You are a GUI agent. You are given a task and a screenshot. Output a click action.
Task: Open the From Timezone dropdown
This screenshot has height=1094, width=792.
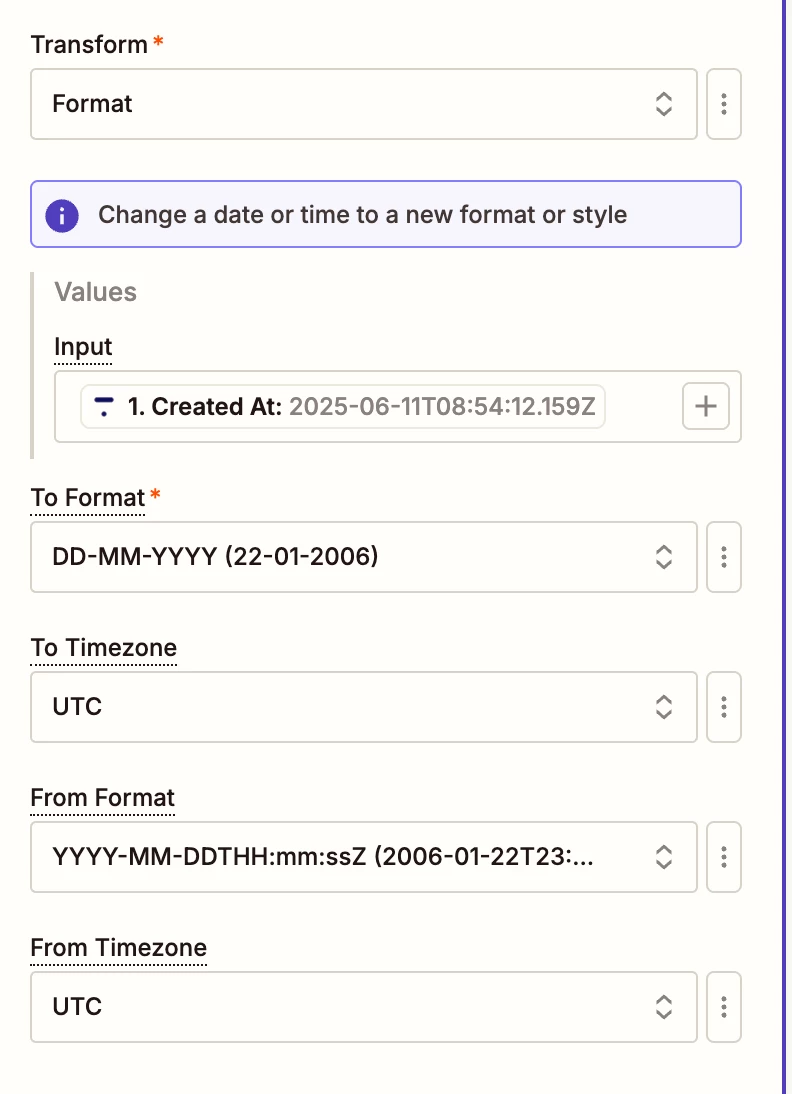coord(364,1007)
